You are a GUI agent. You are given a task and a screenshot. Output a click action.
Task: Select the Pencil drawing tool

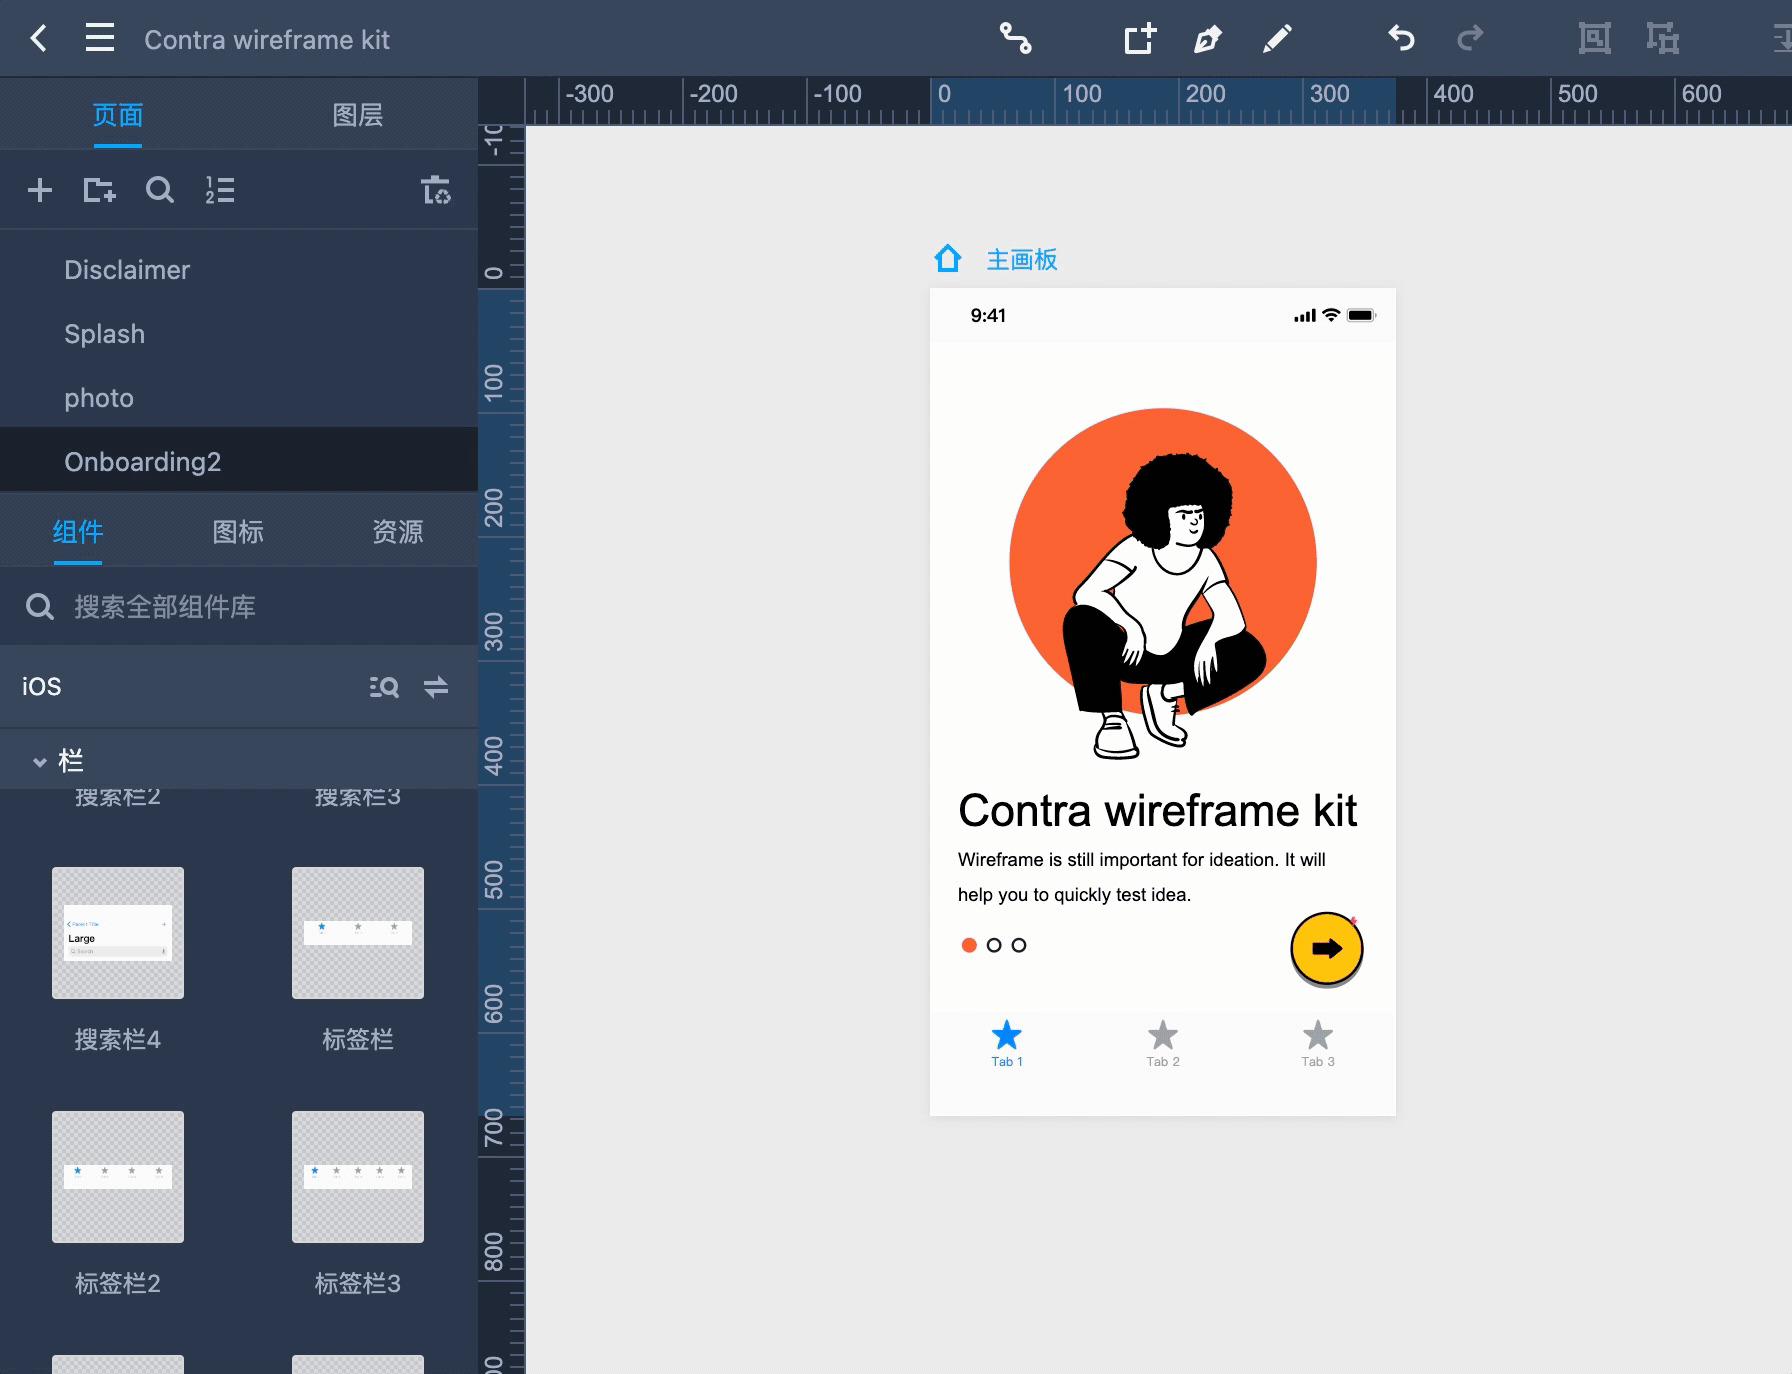click(x=1277, y=39)
